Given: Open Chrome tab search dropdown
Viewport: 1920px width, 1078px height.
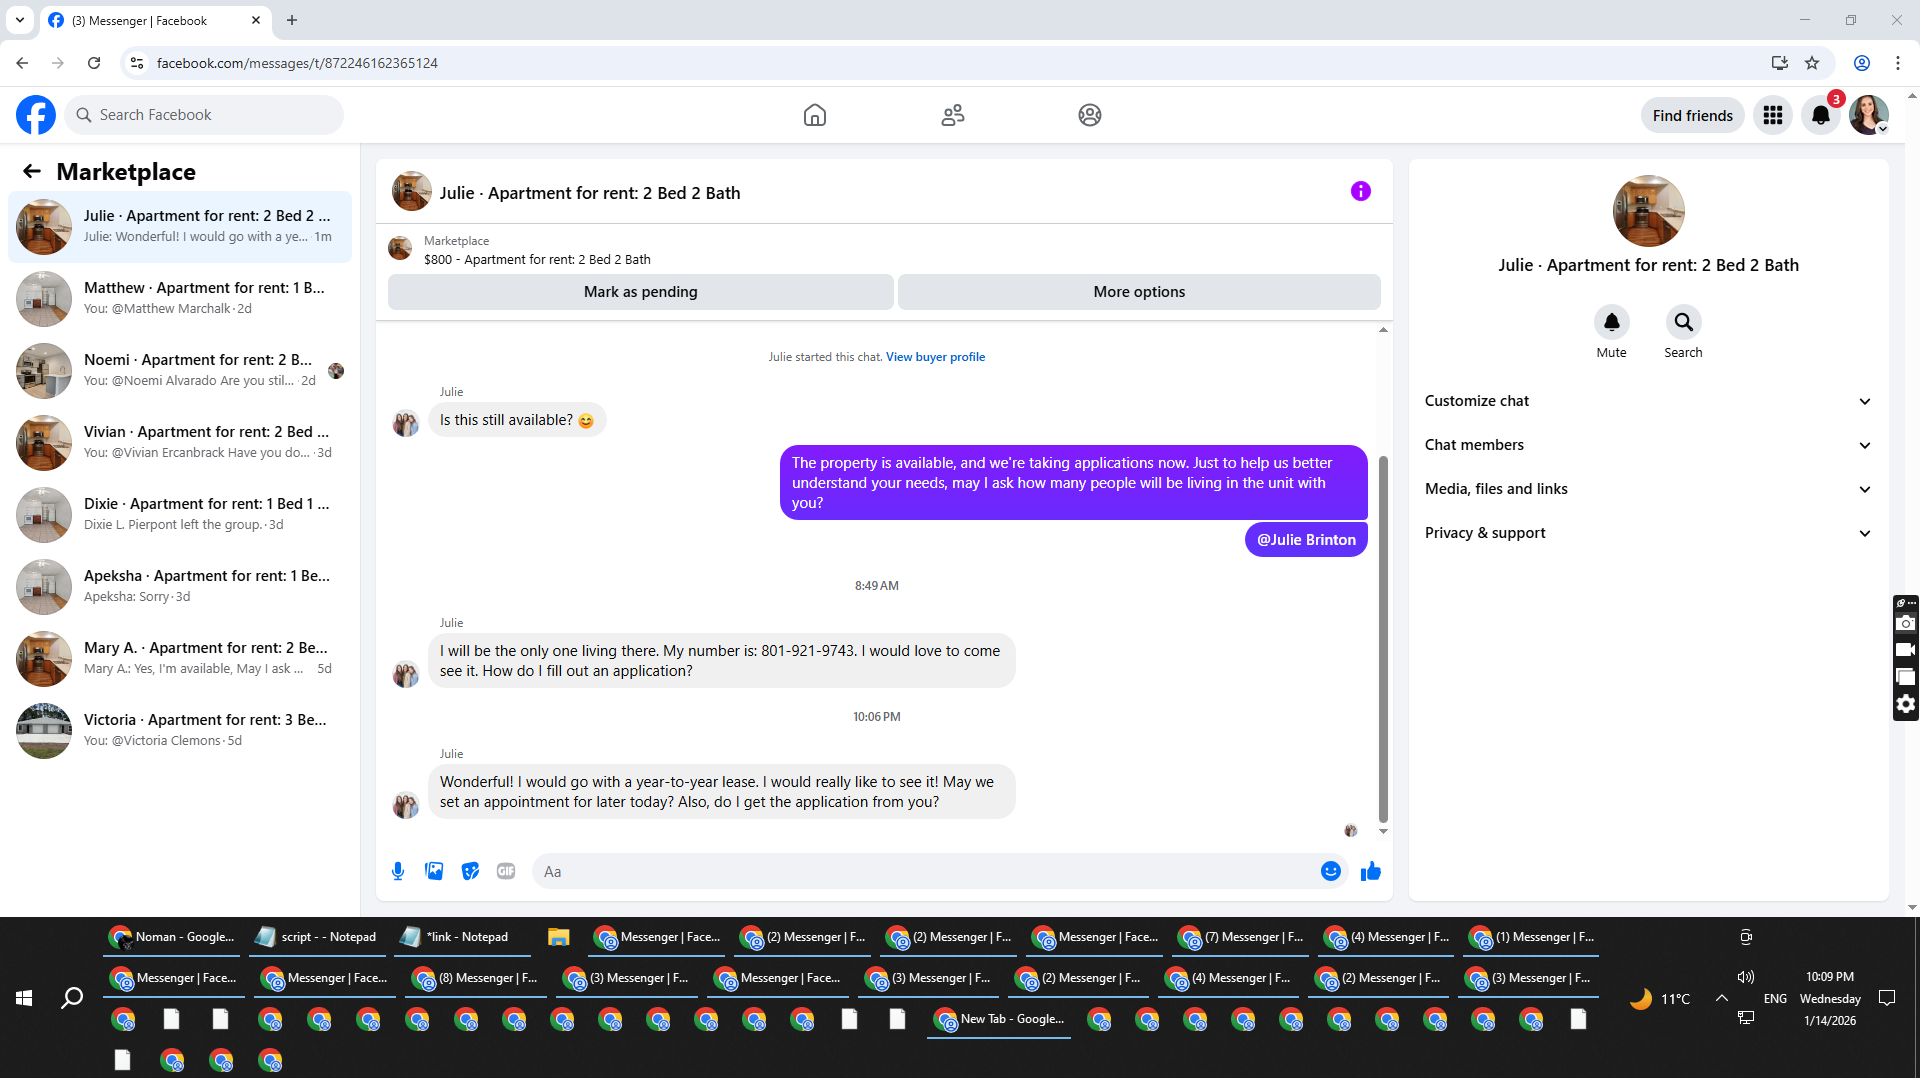Looking at the screenshot, I should pyautogui.click(x=20, y=20).
